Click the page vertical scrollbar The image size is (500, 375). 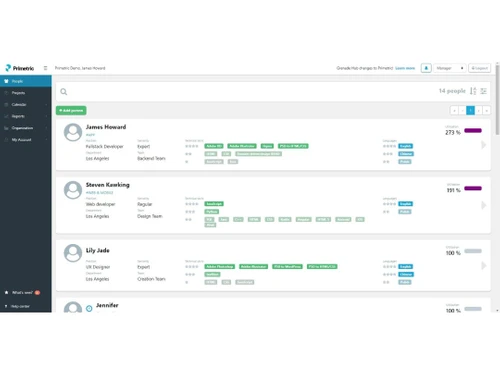[x=497, y=100]
